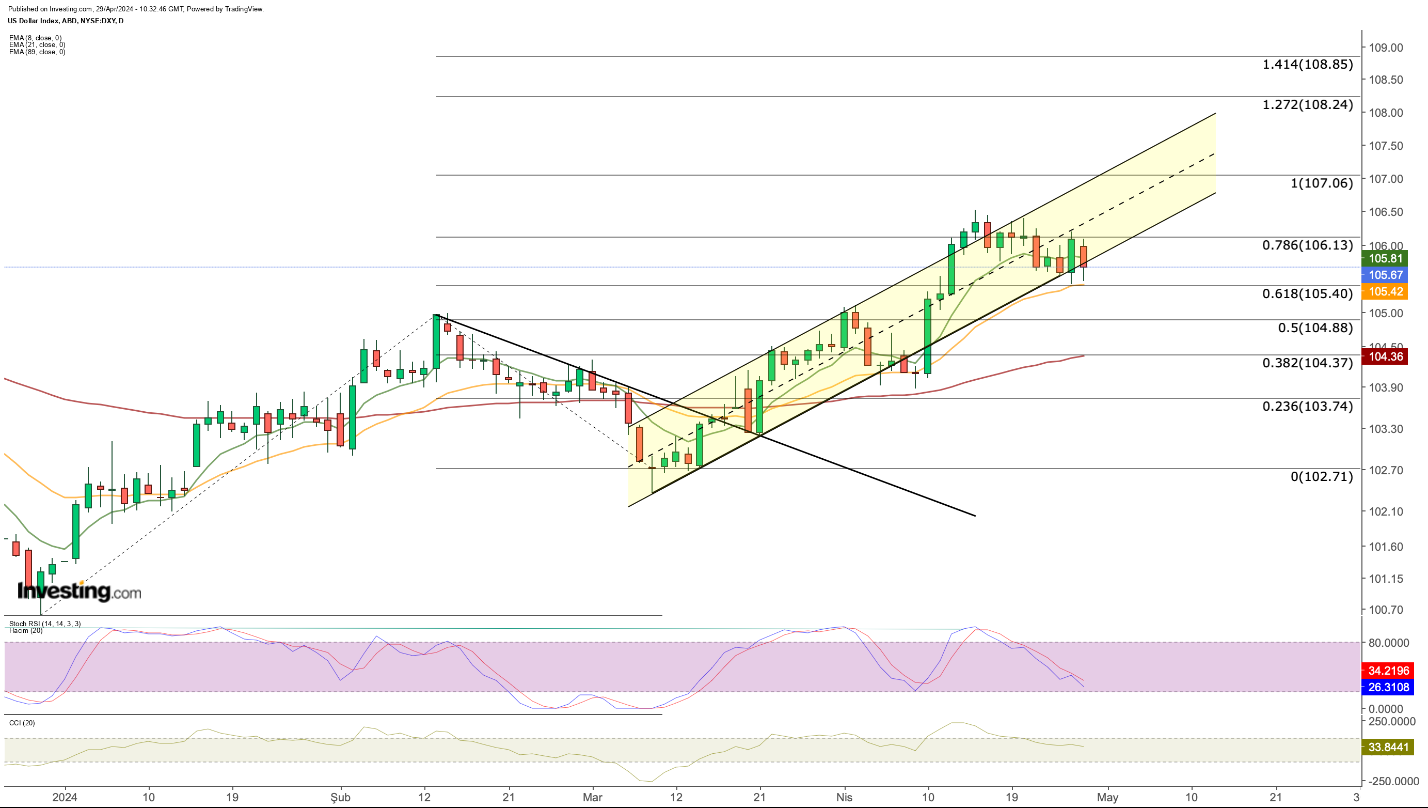1428x808 pixels.
Task: Click the blue 105.67 current price tag
Action: pos(1384,274)
